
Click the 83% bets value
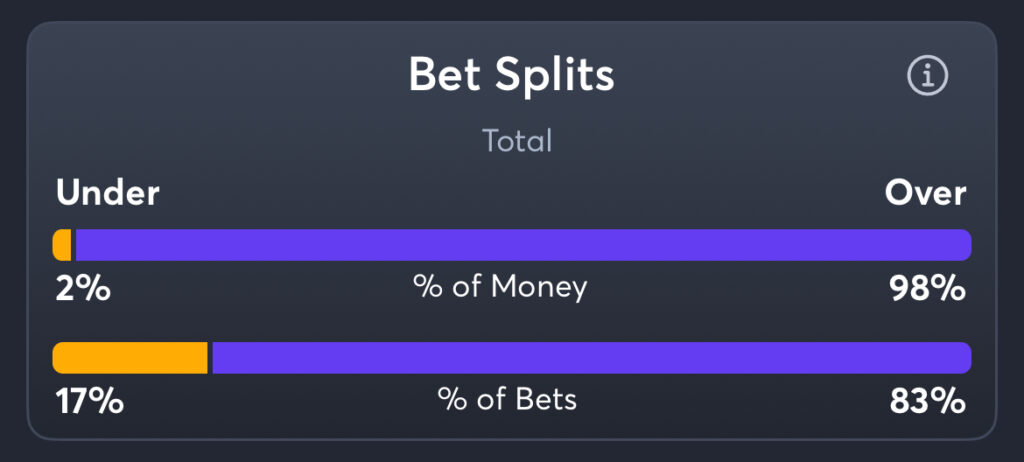click(927, 402)
